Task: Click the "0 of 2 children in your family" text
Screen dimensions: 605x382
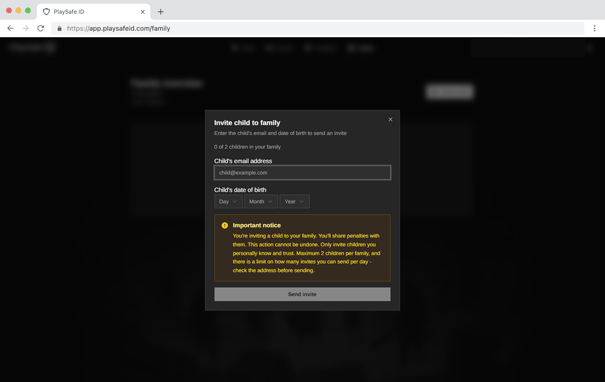Action: (x=247, y=147)
